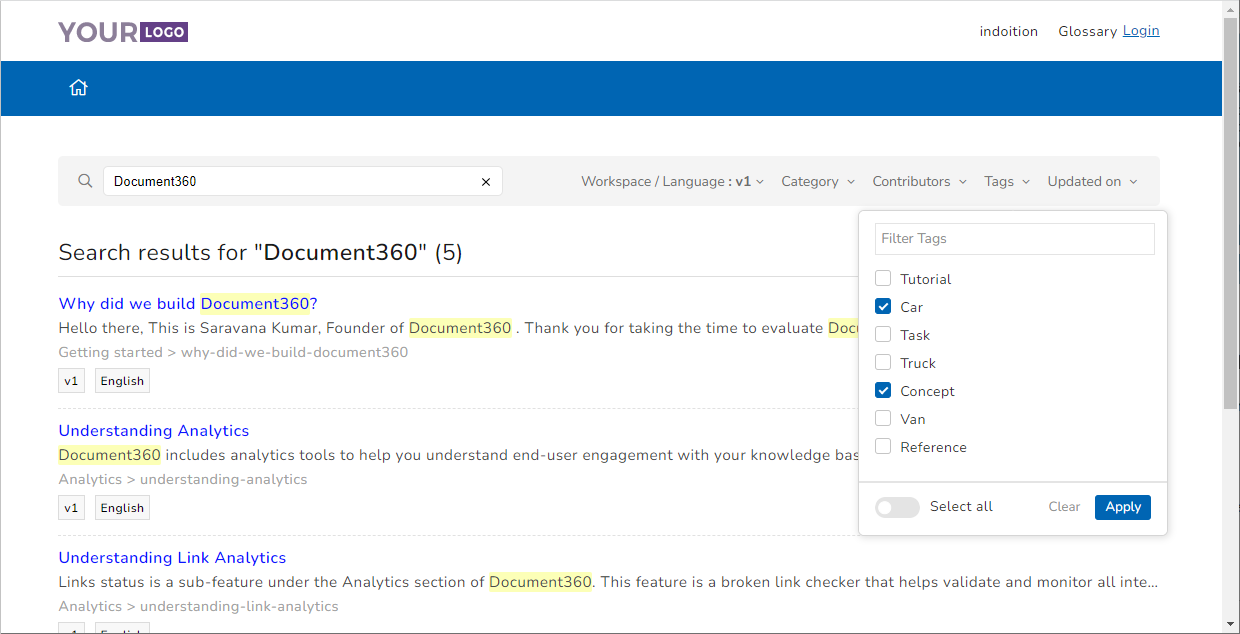The height and width of the screenshot is (634, 1240).
Task: Clear the search text with the X icon
Action: 486,182
